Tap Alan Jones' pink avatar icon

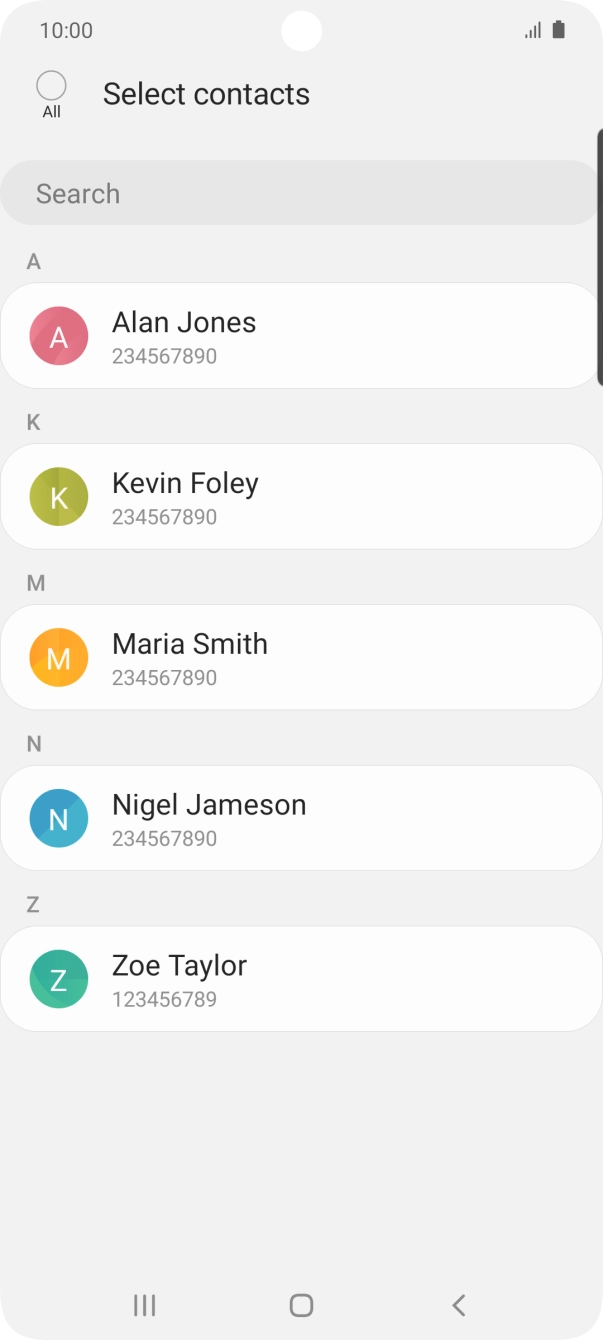click(59, 336)
